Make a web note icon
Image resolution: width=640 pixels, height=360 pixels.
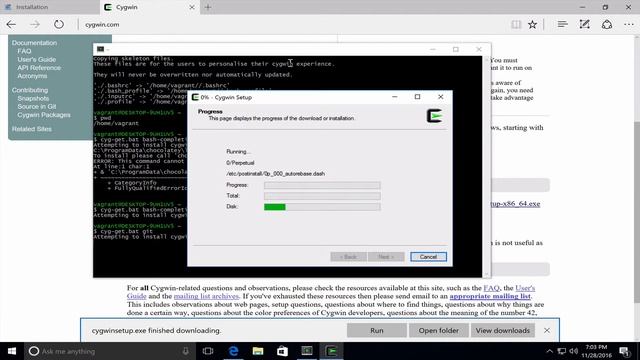click(584, 24)
